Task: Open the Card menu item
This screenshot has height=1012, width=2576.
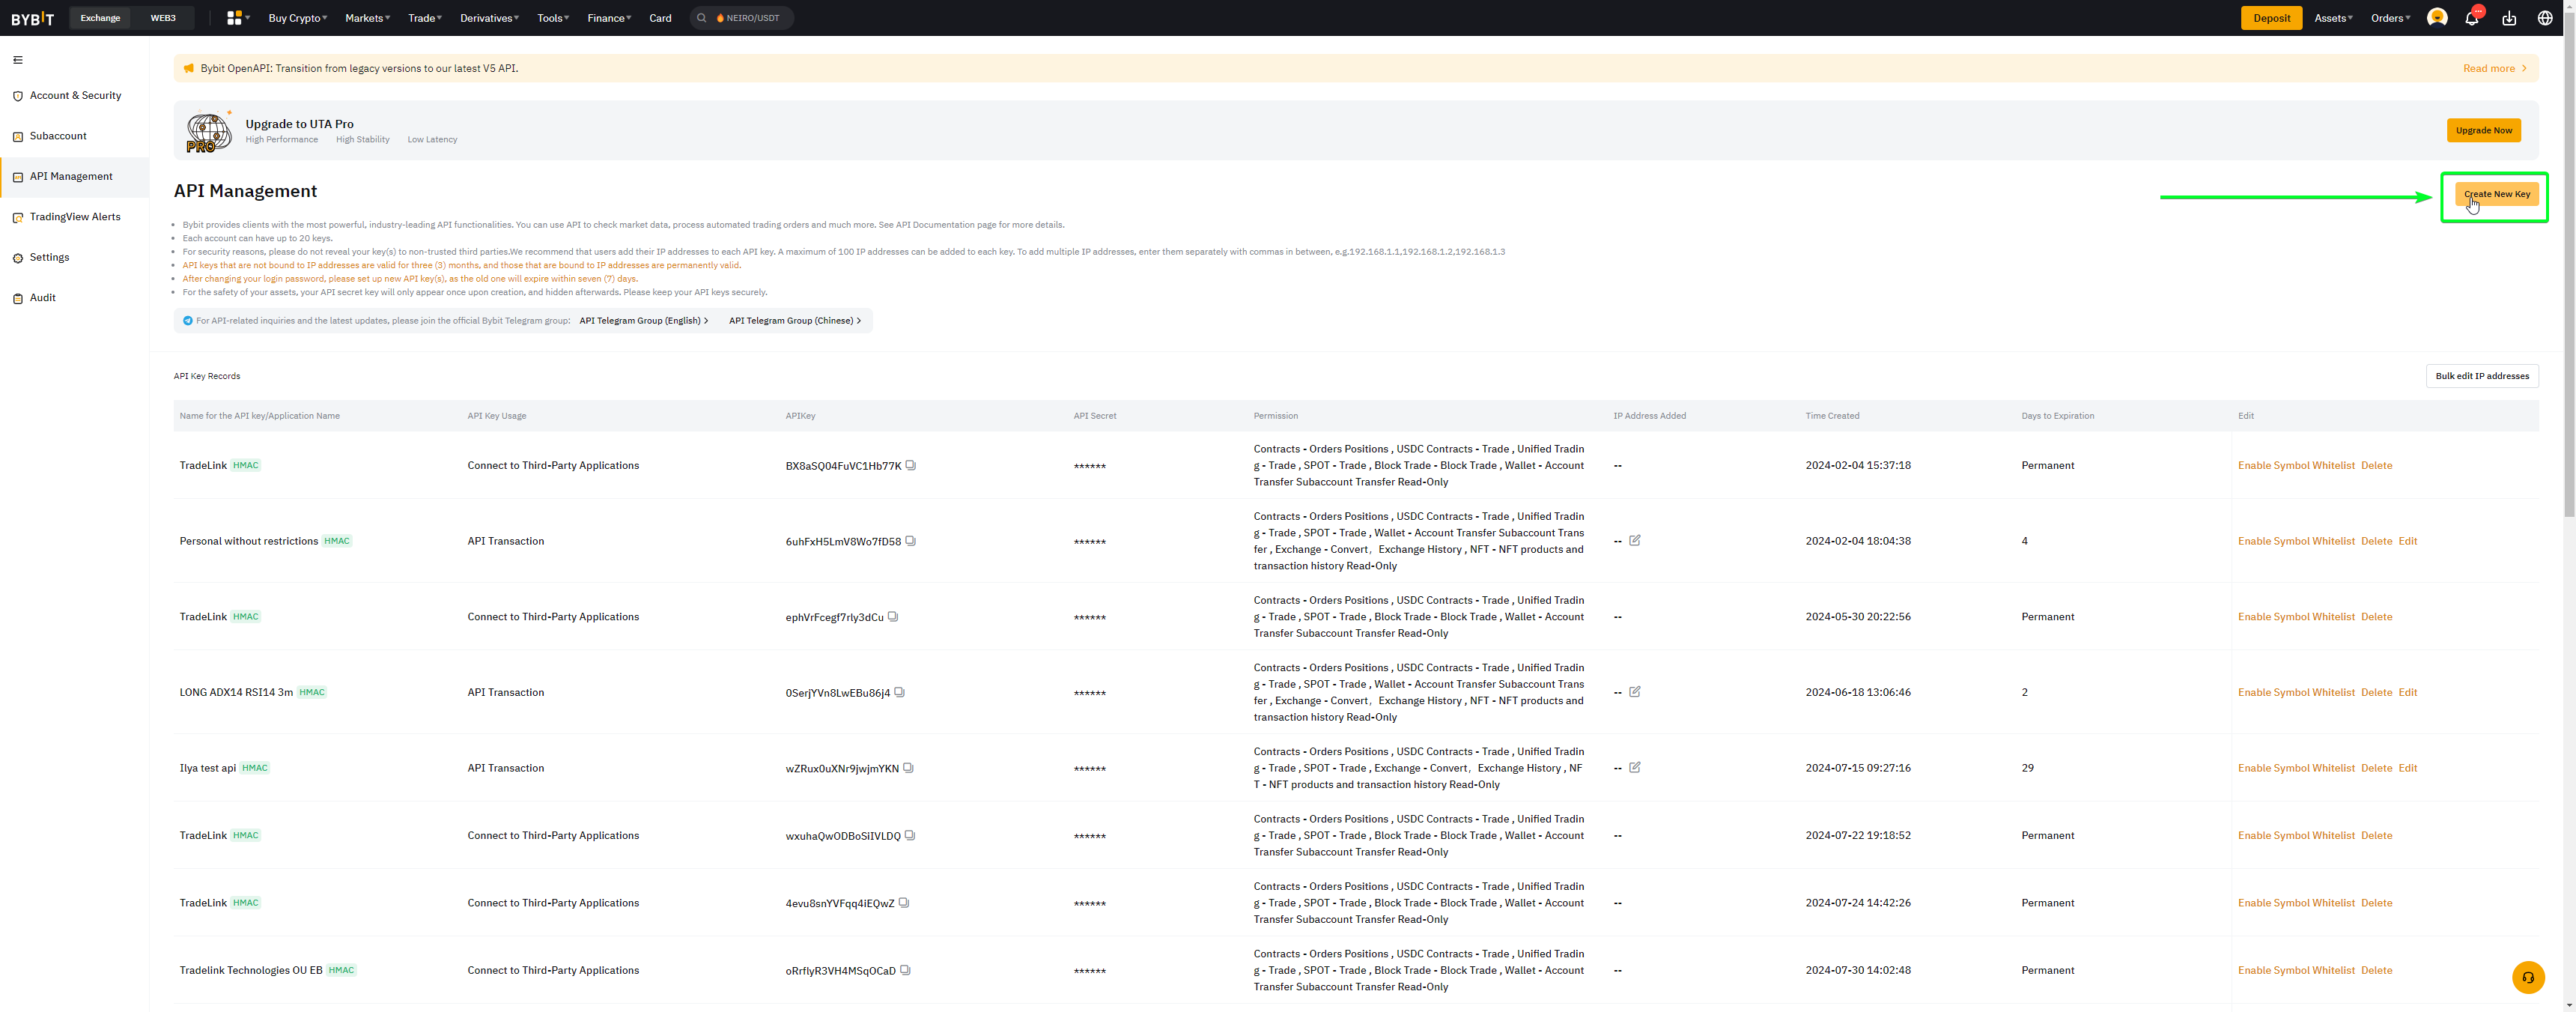Action: tap(660, 18)
